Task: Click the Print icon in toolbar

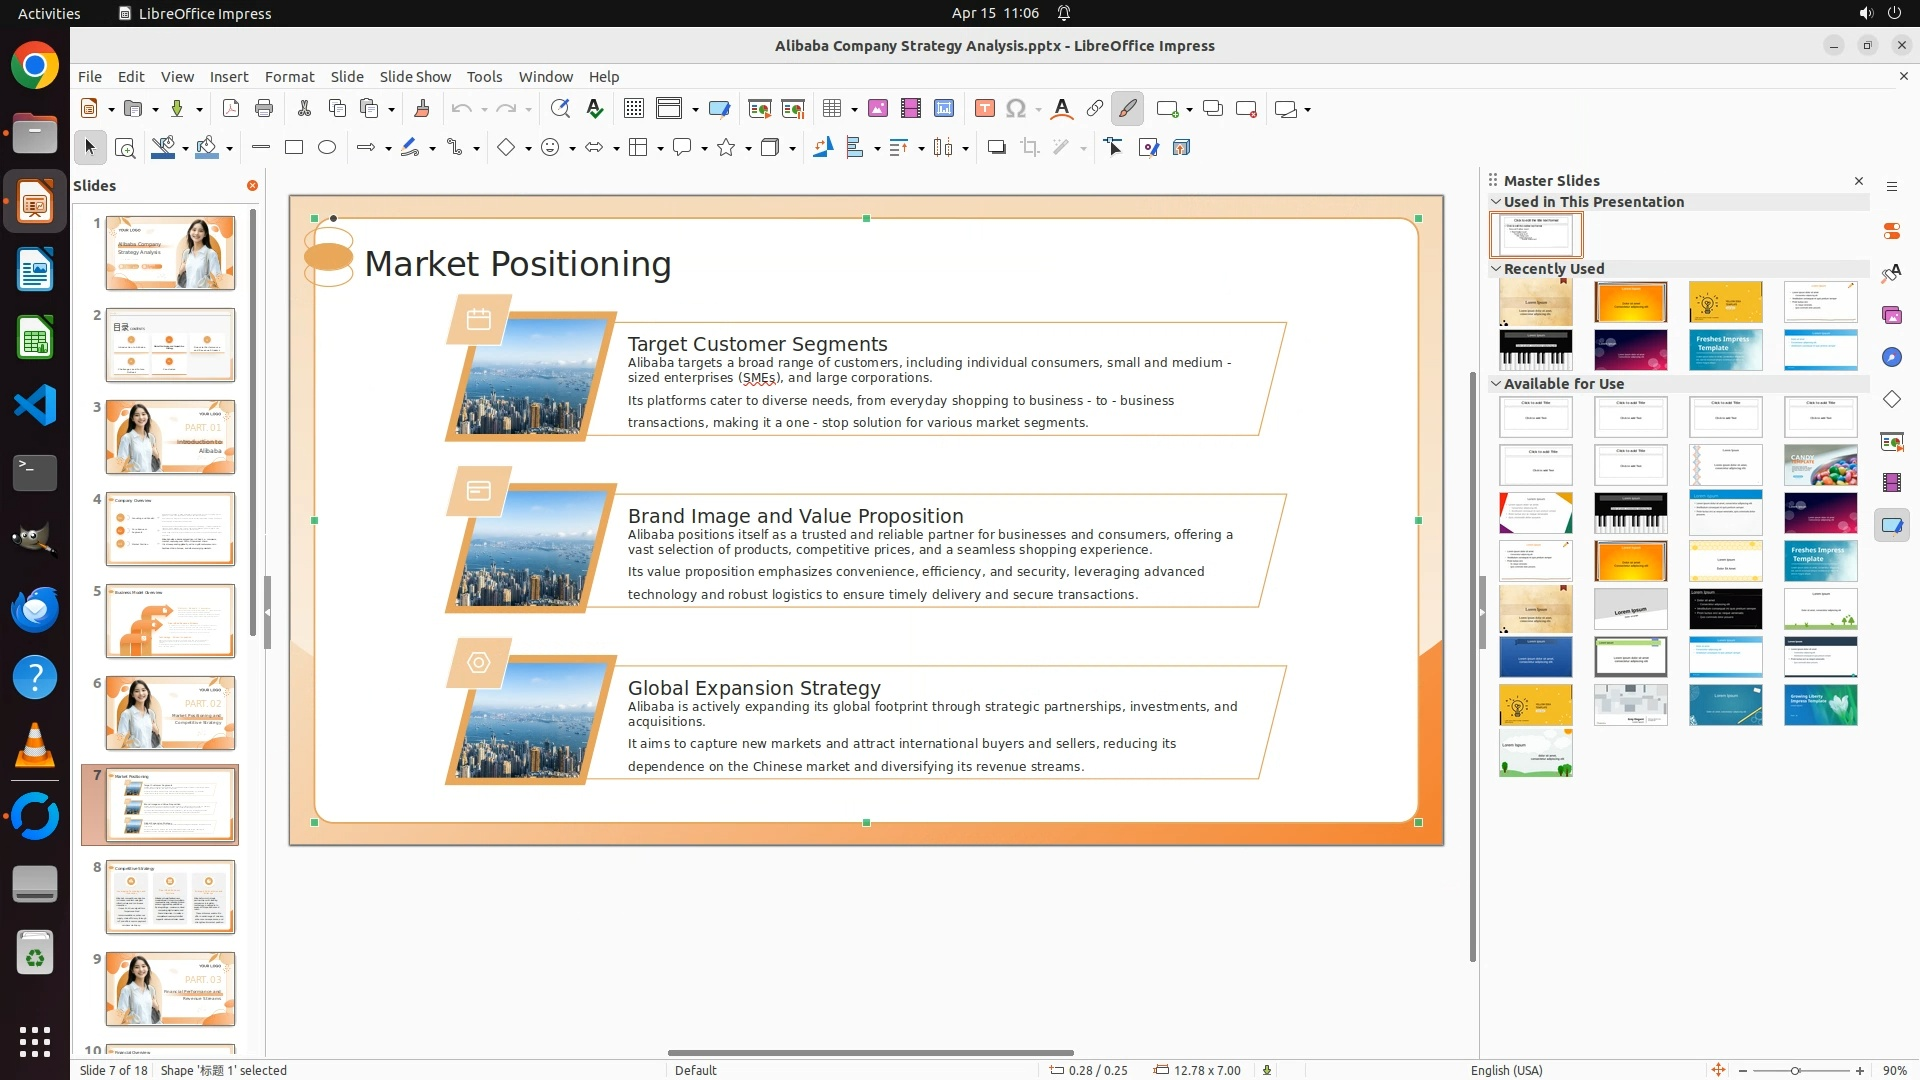Action: click(264, 109)
